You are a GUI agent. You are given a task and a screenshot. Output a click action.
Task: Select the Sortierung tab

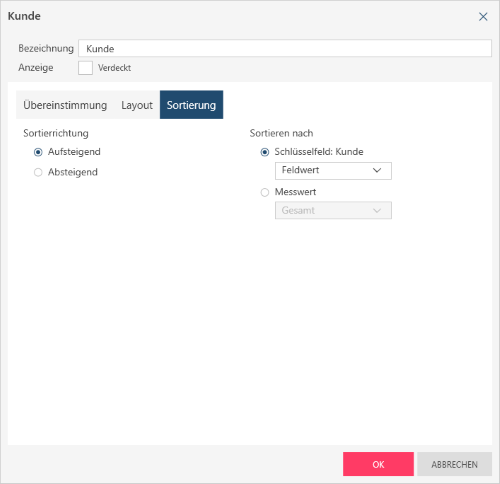point(191,105)
